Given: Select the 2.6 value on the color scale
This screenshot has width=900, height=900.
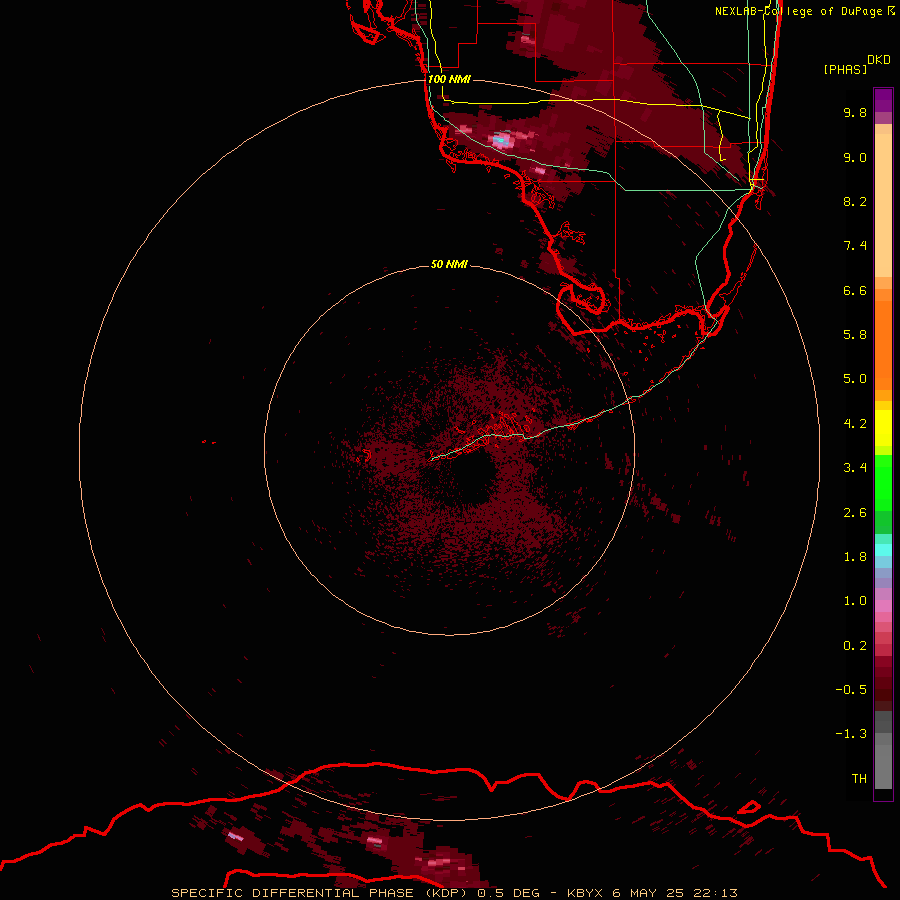Looking at the screenshot, I should 855,513.
